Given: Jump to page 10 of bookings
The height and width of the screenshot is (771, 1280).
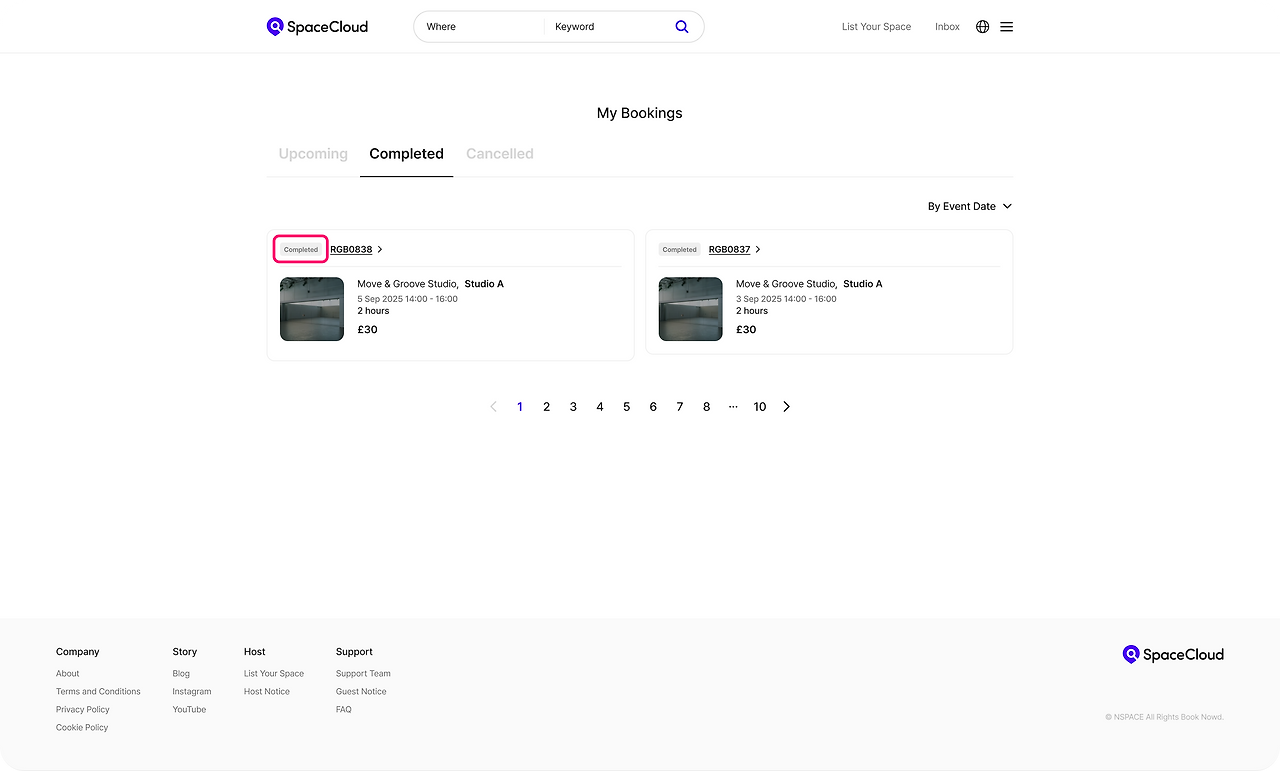Looking at the screenshot, I should point(760,407).
